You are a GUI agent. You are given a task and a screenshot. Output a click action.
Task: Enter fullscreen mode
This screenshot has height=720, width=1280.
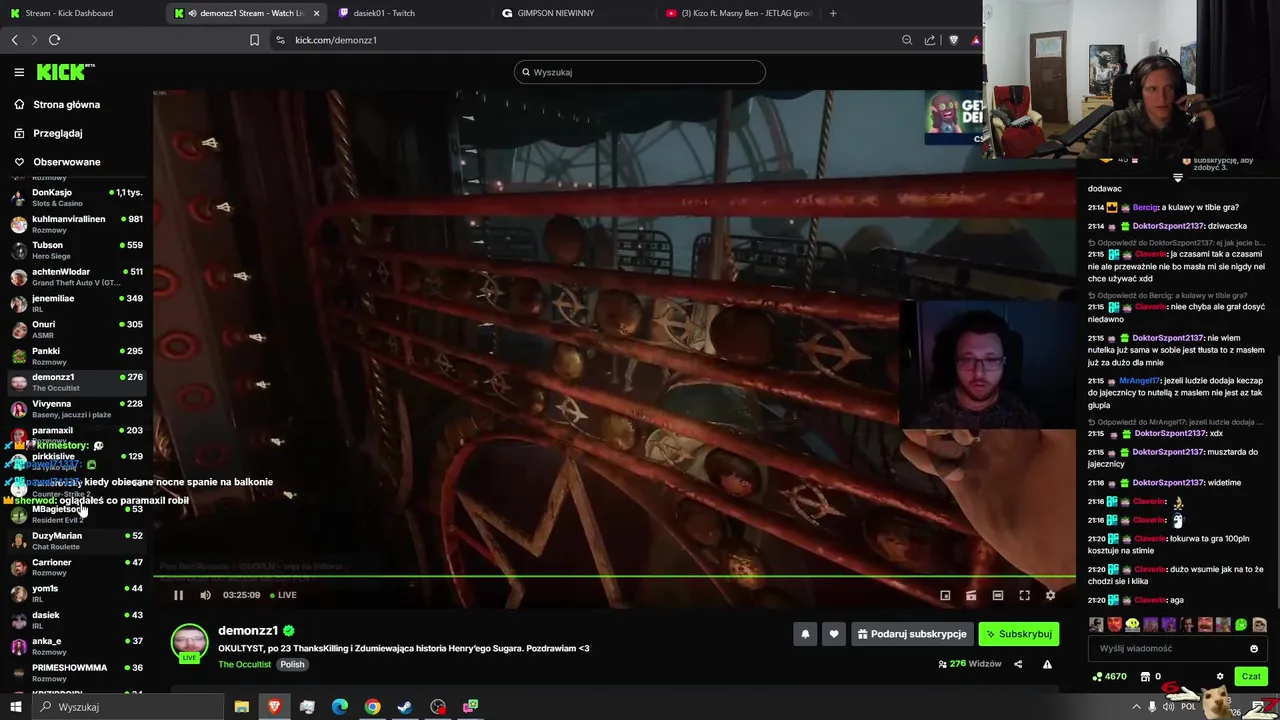(1024, 595)
